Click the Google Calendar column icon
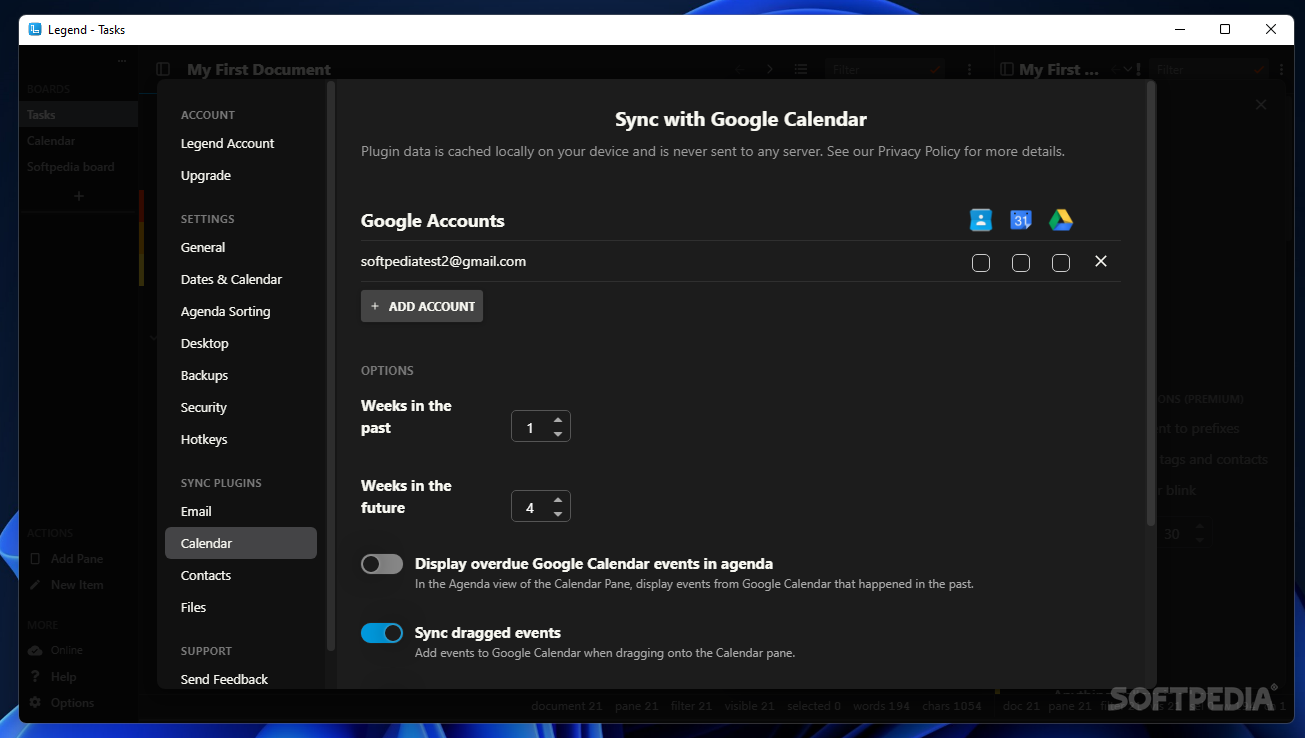Viewport: 1305px width, 738px height. [1021, 220]
